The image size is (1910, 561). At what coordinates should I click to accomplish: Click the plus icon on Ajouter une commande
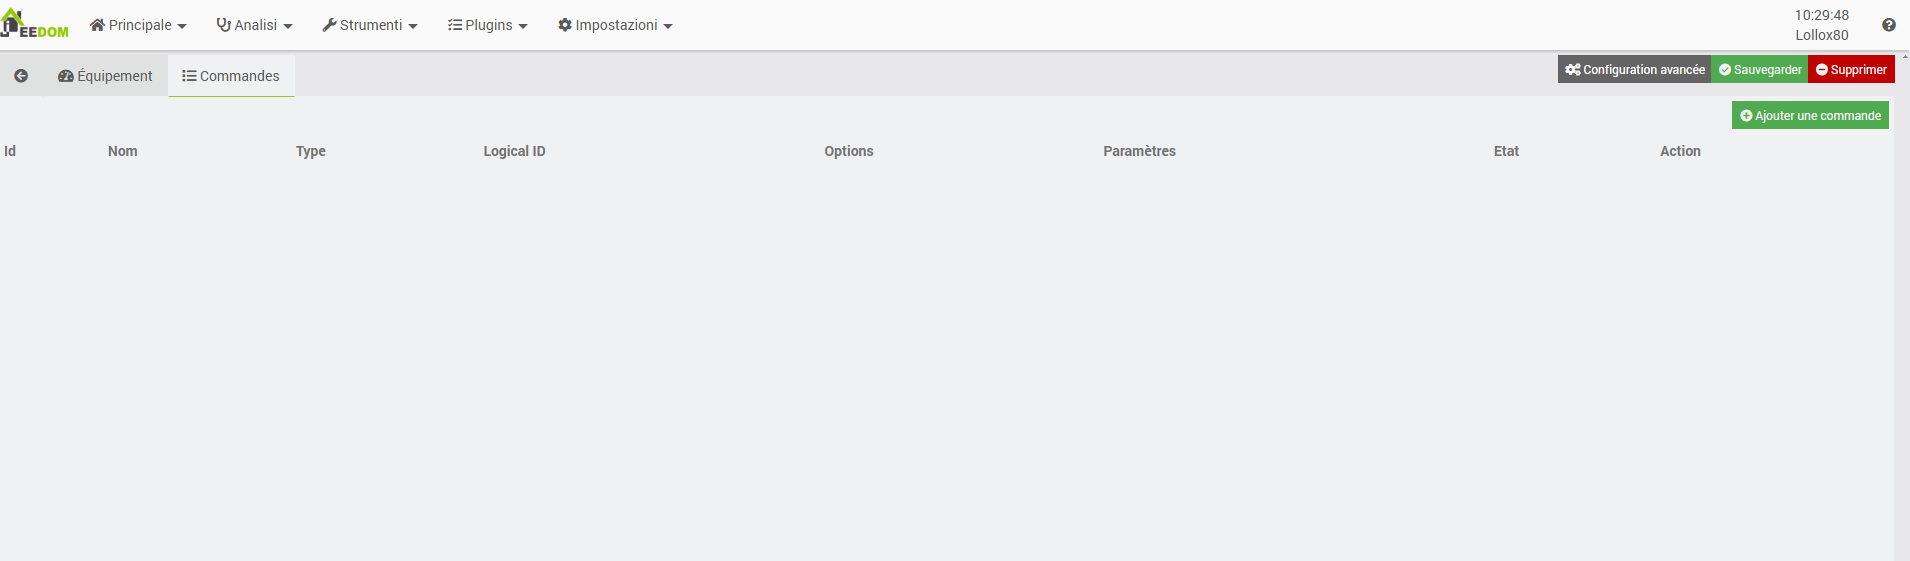click(x=1746, y=116)
